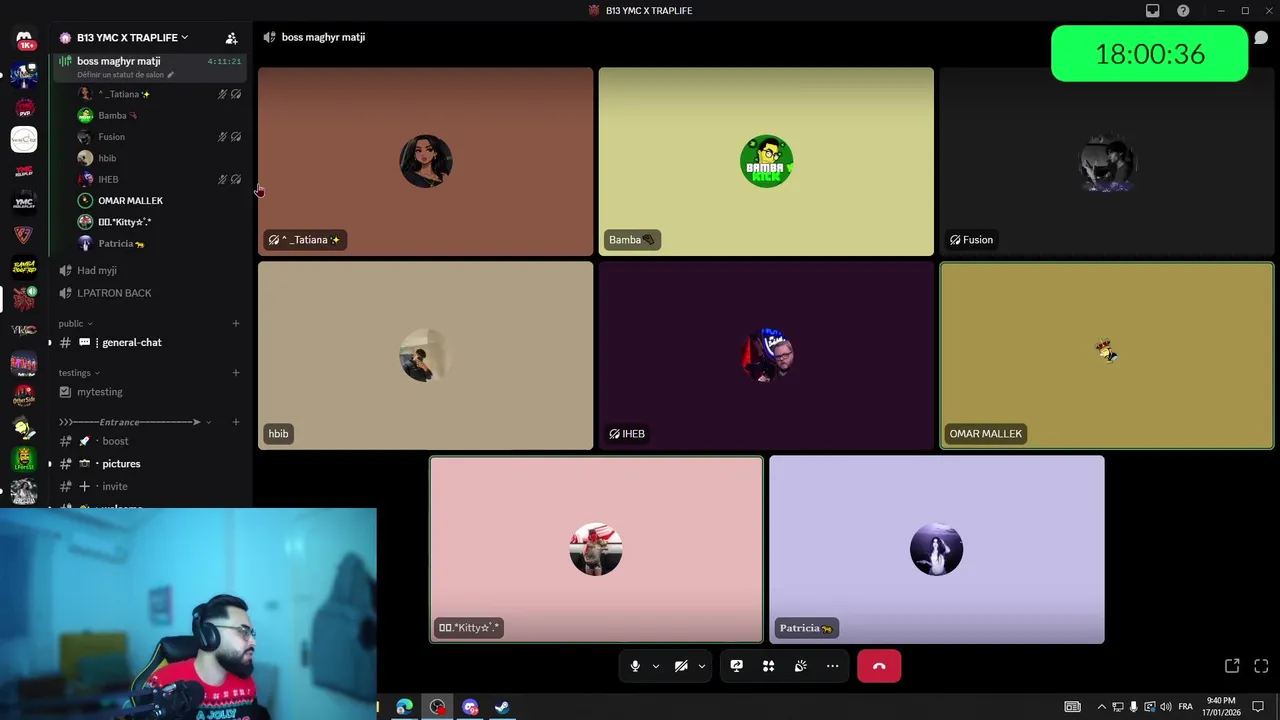Focus the Bamba video tile
The width and height of the screenshot is (1280, 720).
(x=766, y=162)
